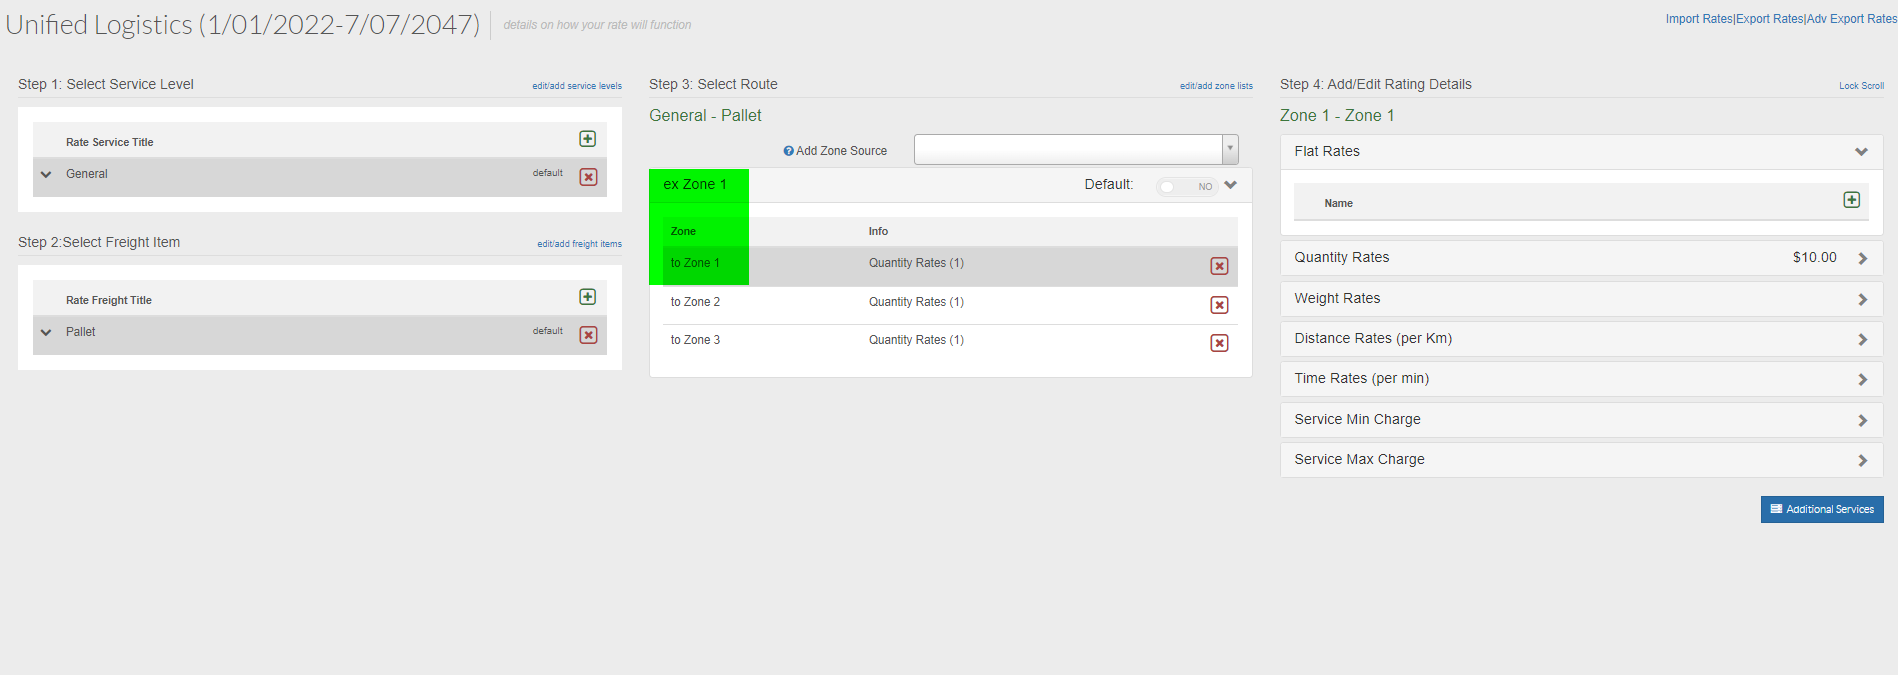1898x675 pixels.
Task: Delete the General service level
Action: [x=589, y=177]
